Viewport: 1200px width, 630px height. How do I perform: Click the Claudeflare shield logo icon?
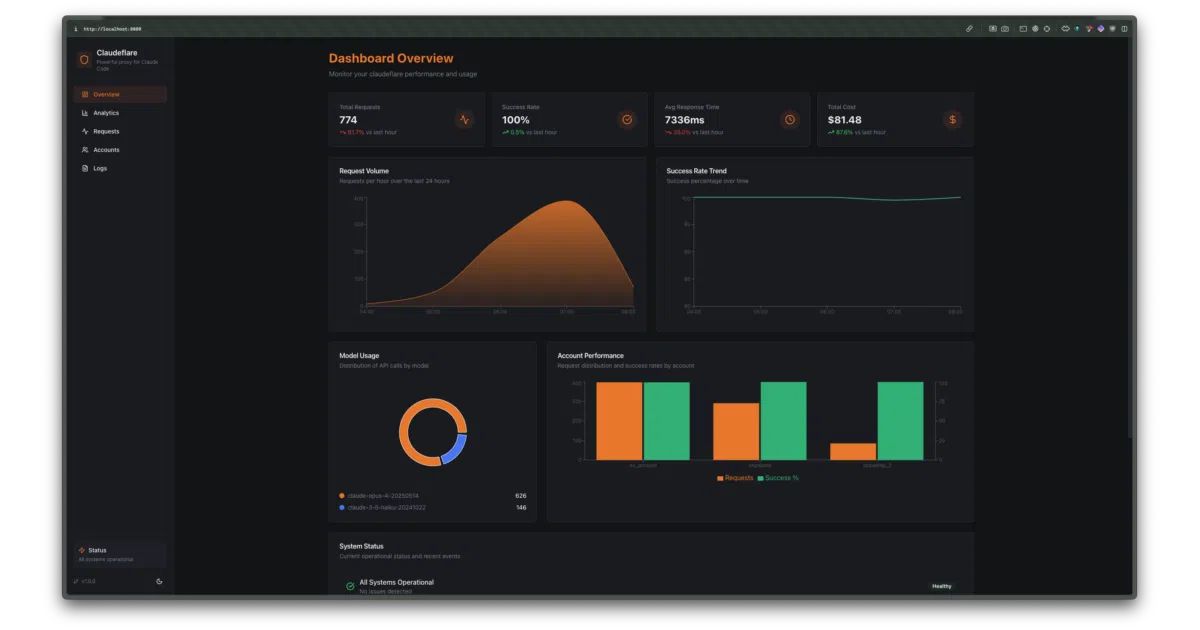[84, 60]
